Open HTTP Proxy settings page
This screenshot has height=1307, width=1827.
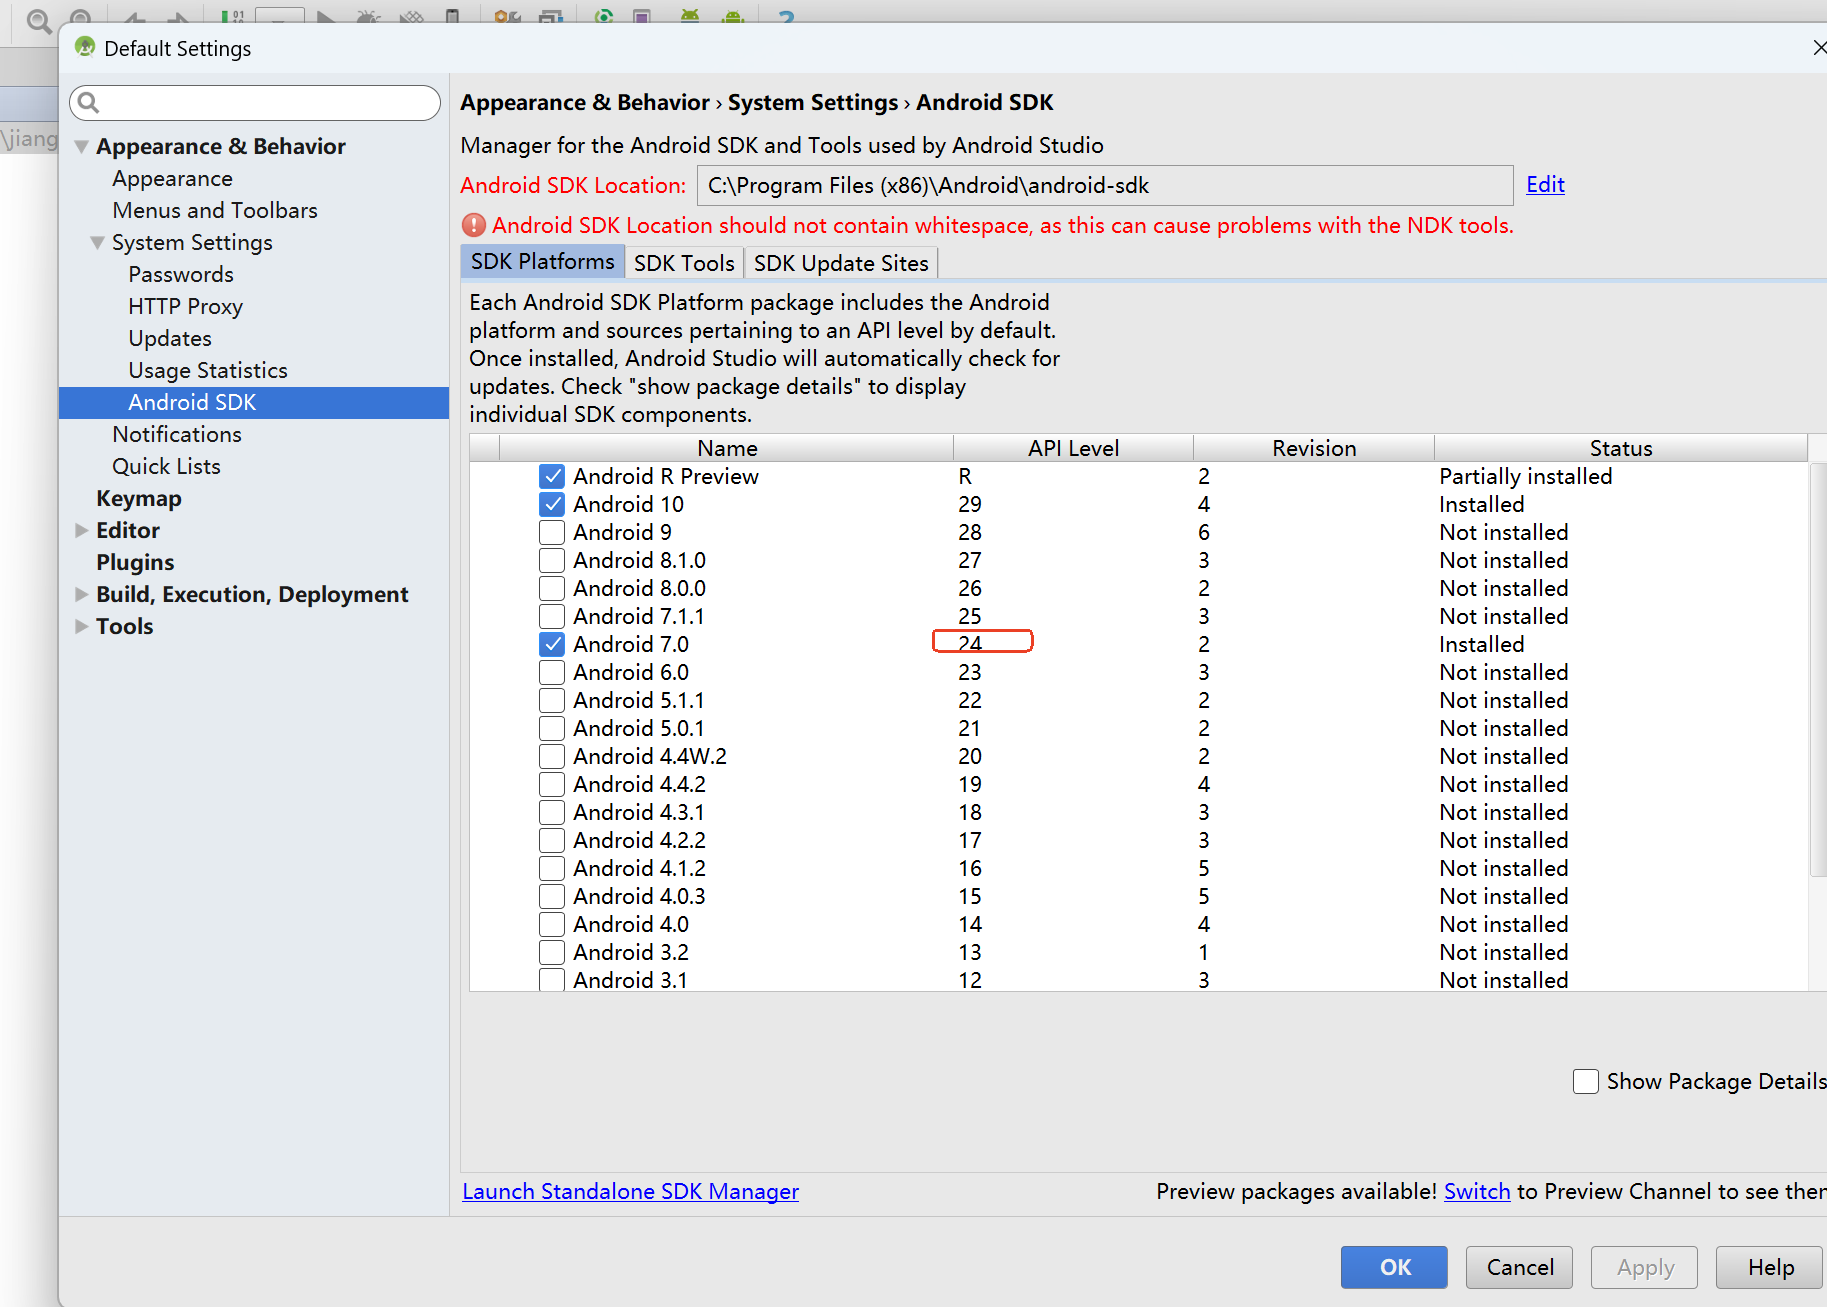pyautogui.click(x=185, y=307)
